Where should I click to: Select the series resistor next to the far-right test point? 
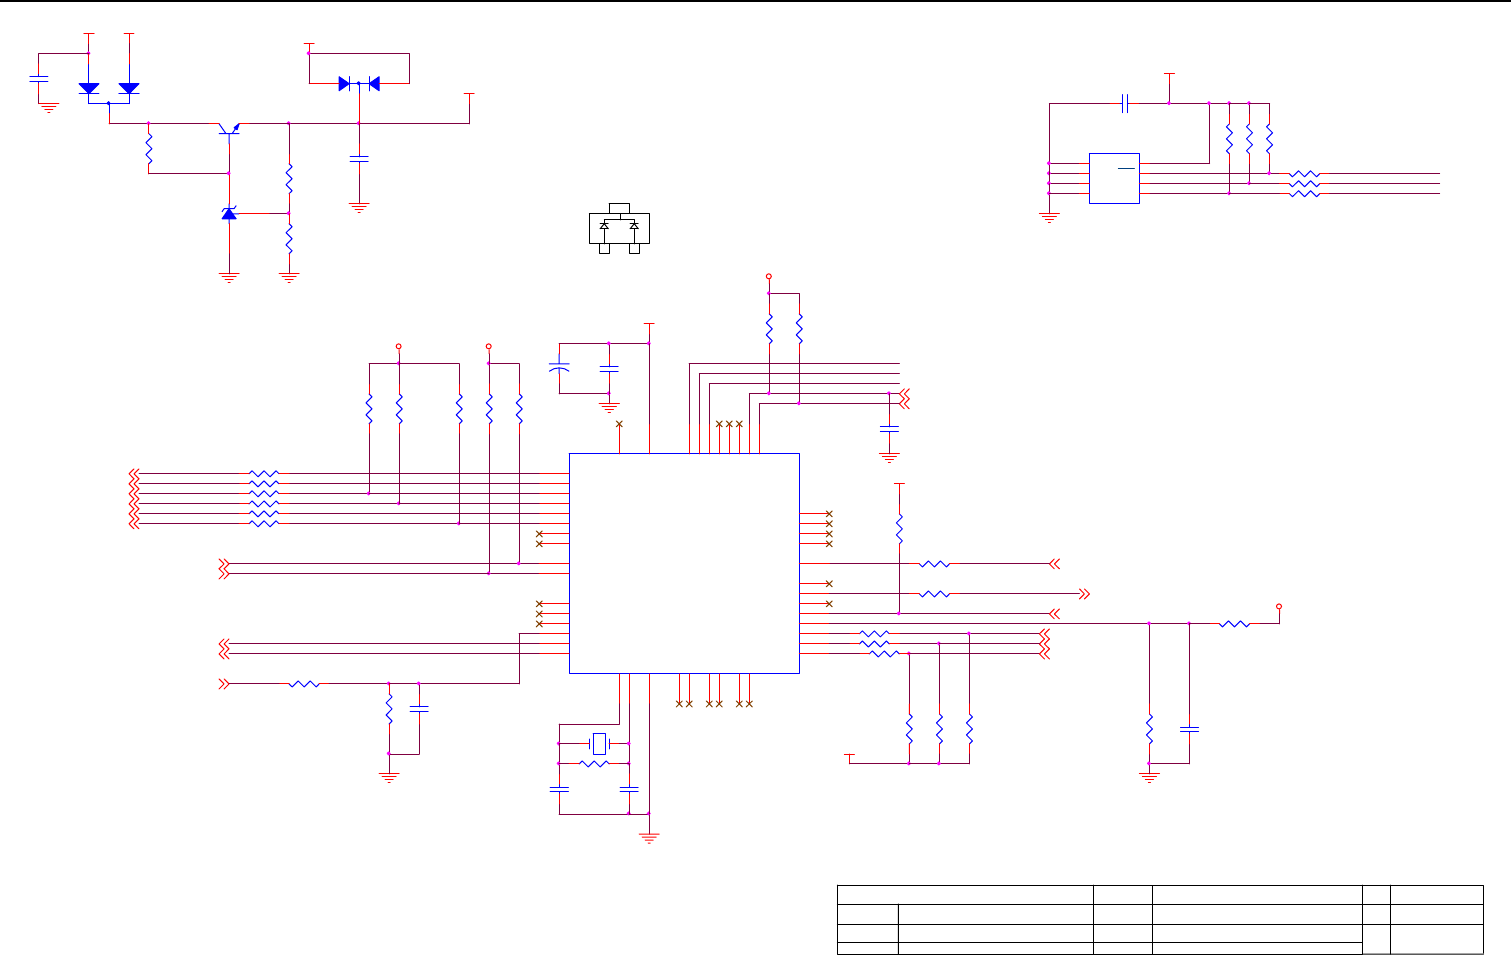1235,624
